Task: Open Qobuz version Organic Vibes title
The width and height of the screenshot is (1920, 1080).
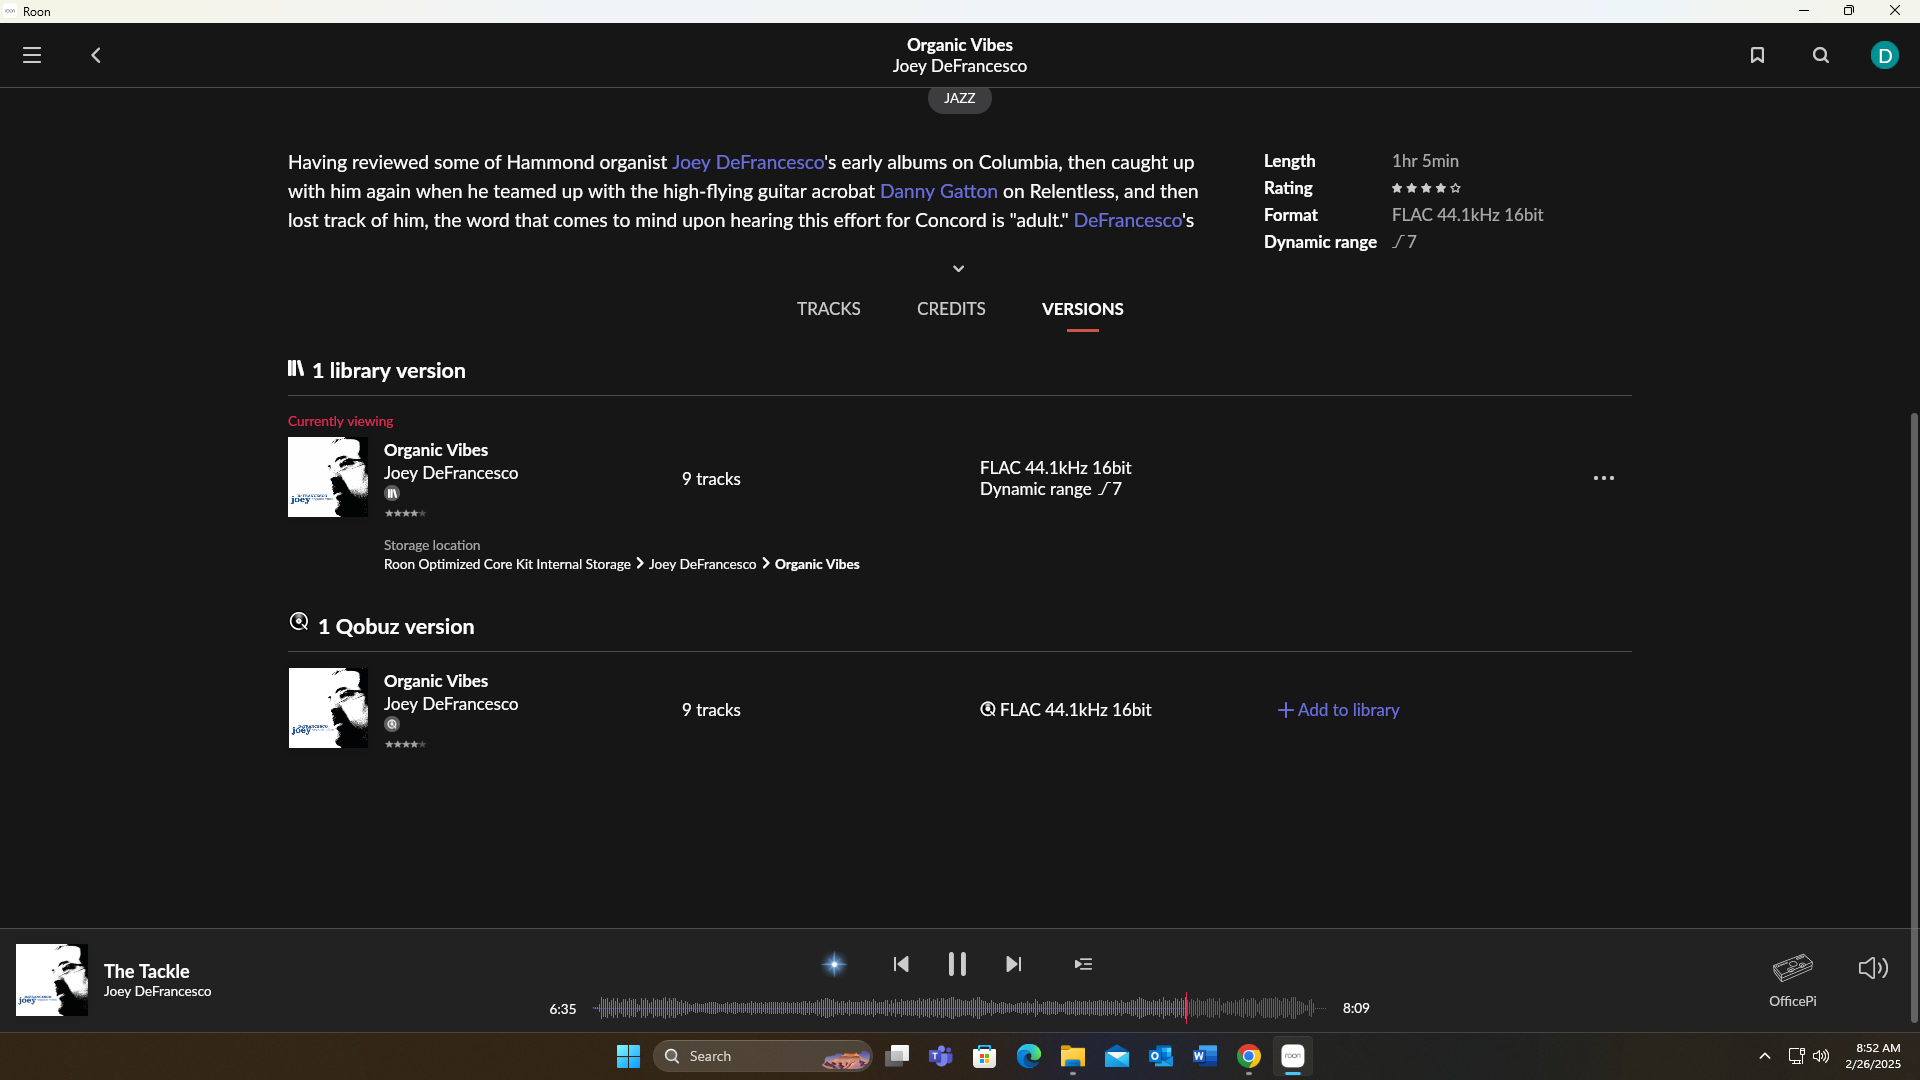Action: point(436,681)
